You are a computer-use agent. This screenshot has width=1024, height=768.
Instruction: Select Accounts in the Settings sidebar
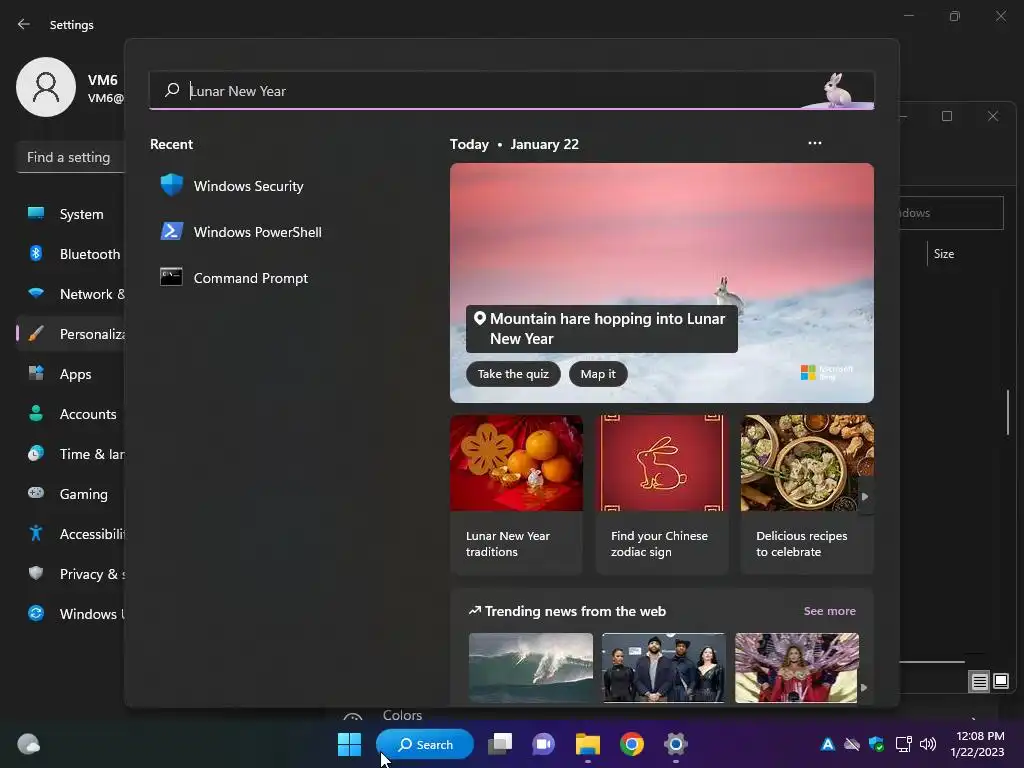71,414
